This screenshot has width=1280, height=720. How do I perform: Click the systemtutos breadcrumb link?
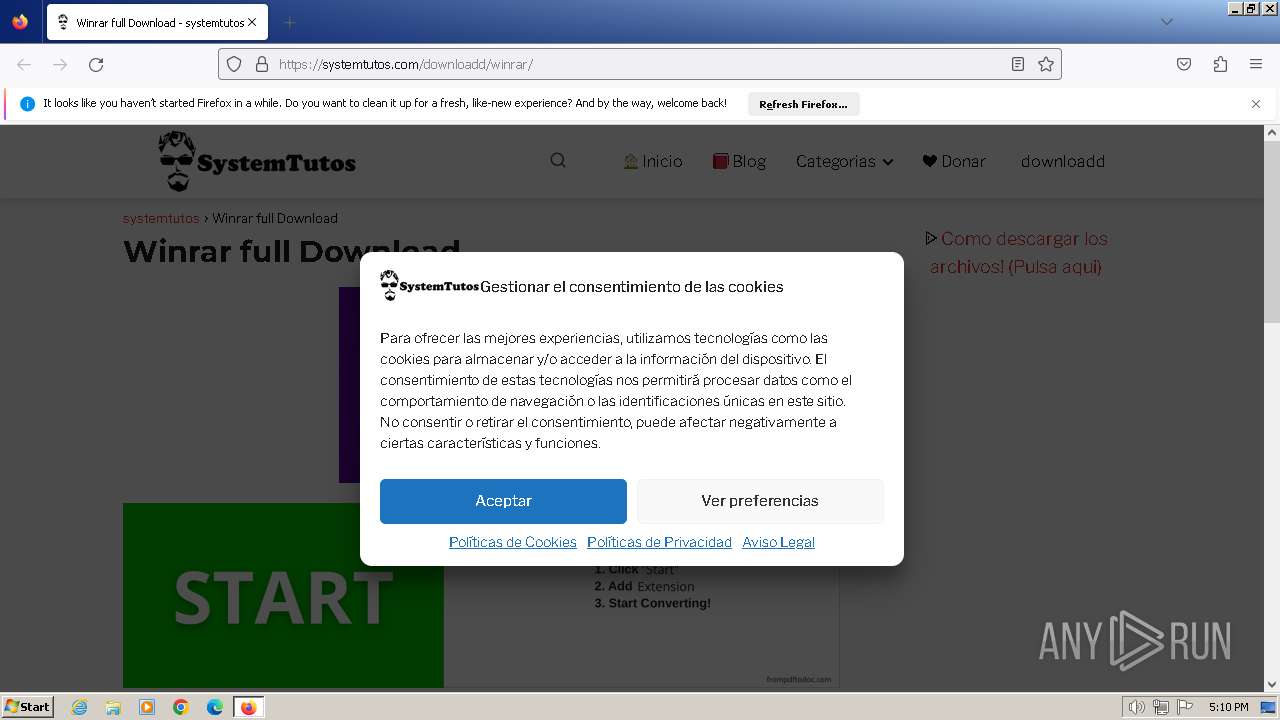(161, 218)
